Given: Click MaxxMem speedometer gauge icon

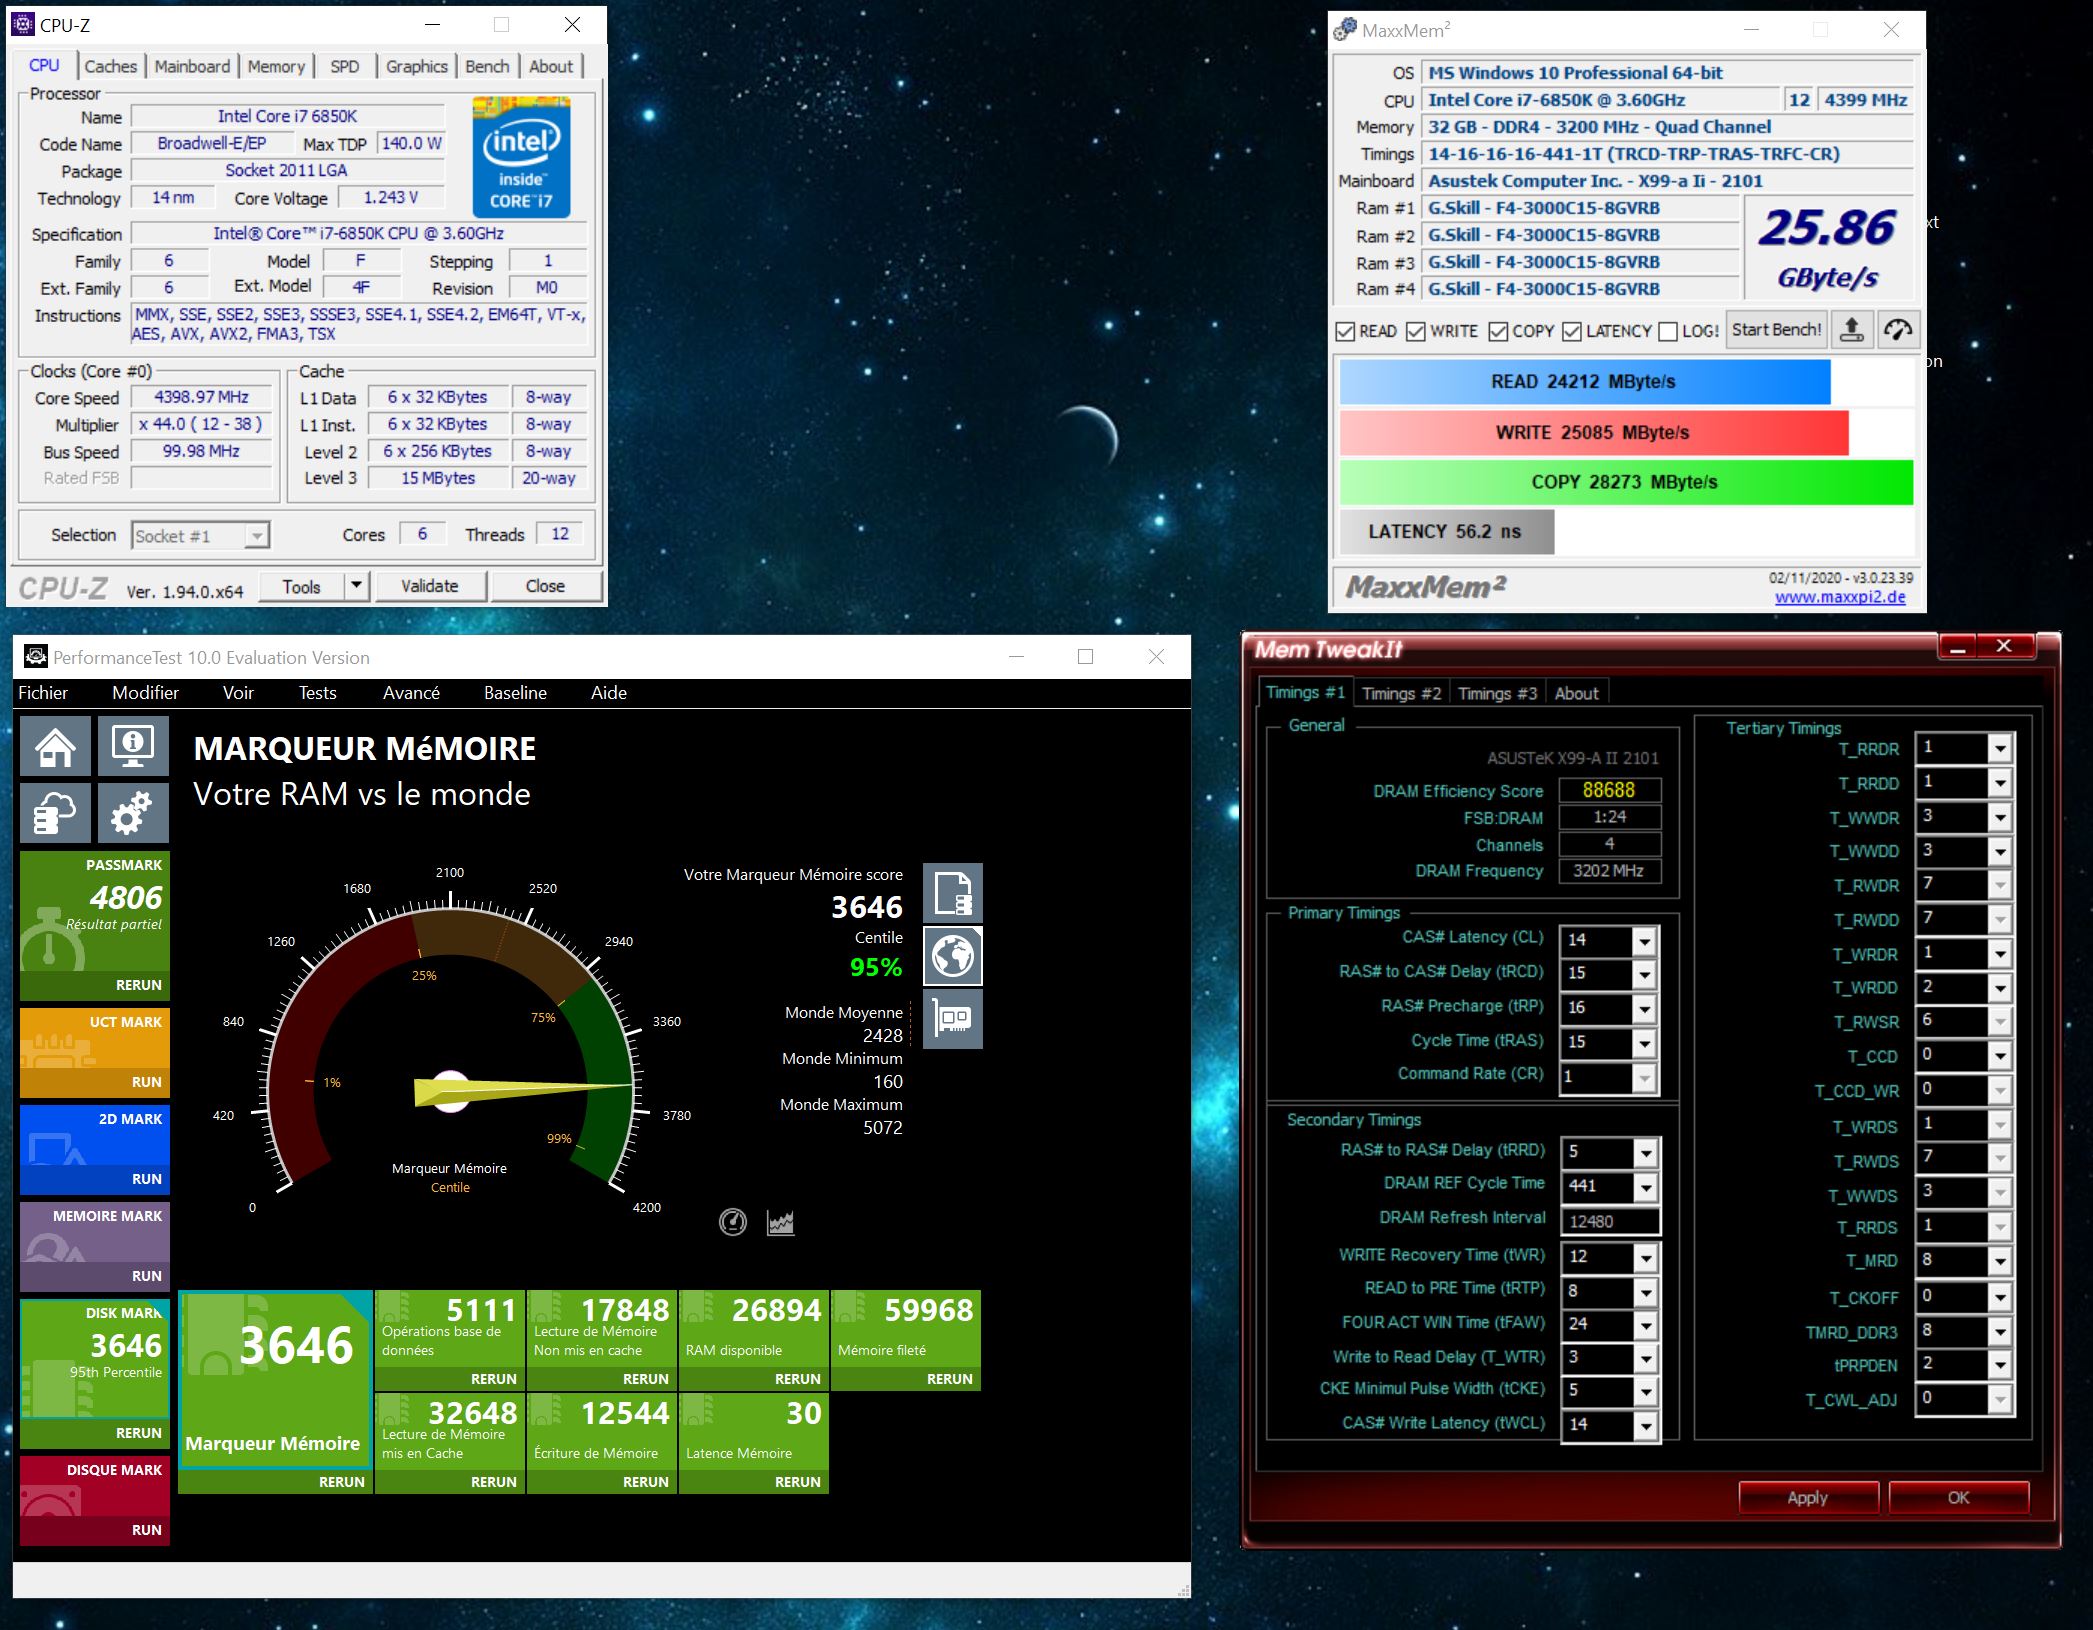Looking at the screenshot, I should pyautogui.click(x=1897, y=330).
